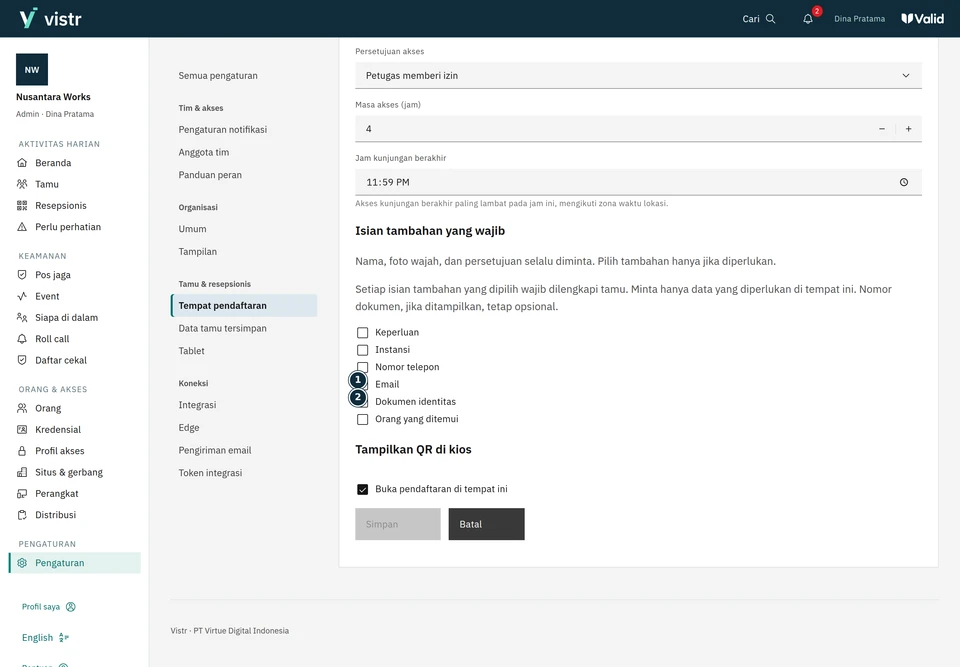960x667 pixels.
Task: Click the Pos jaga shield icon
Action: (x=22, y=275)
